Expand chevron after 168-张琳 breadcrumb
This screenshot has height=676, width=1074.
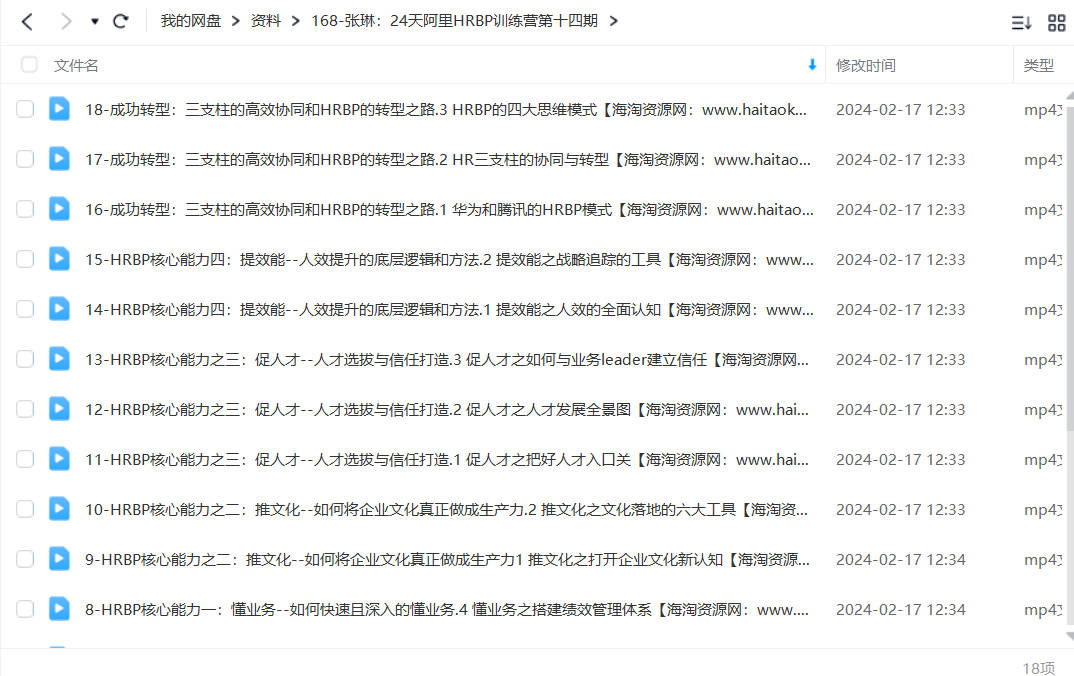point(614,21)
